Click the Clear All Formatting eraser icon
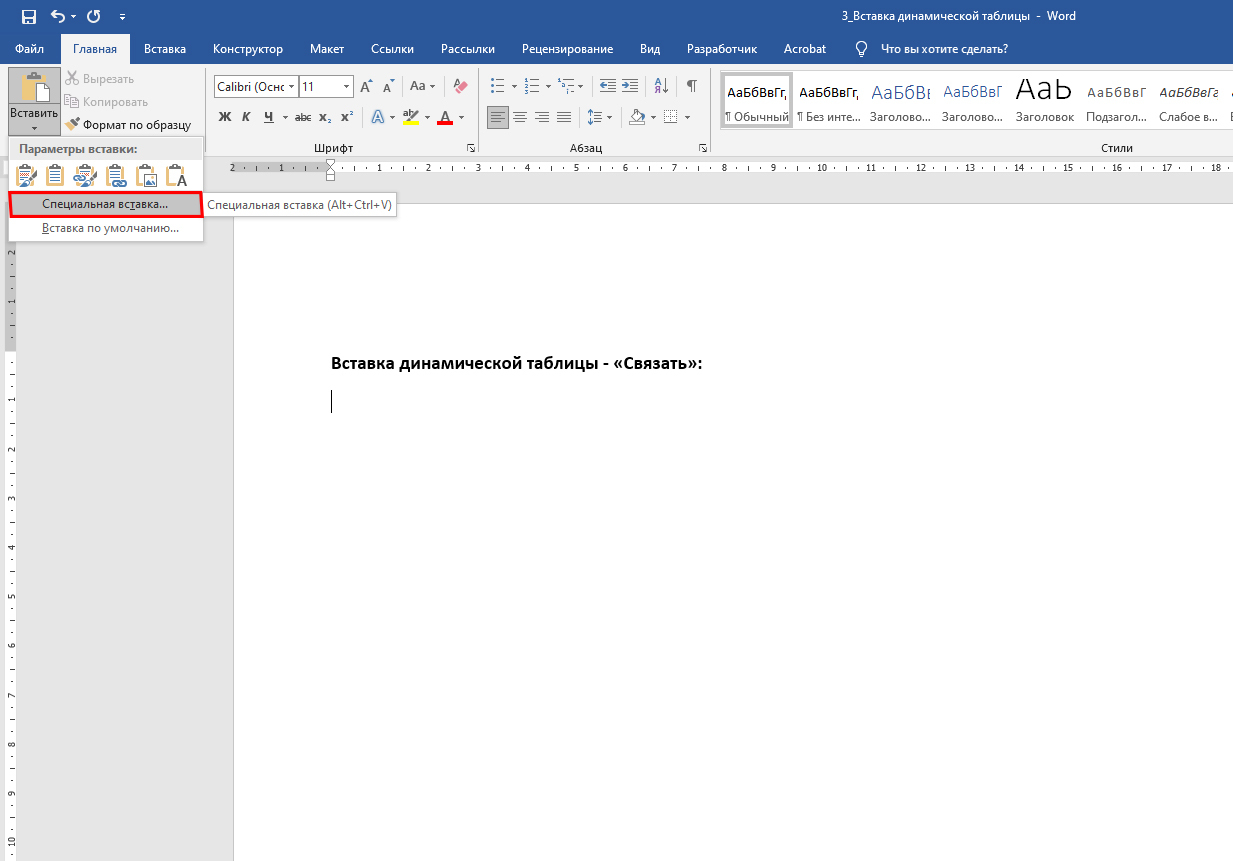The height and width of the screenshot is (861, 1233). pyautogui.click(x=460, y=86)
